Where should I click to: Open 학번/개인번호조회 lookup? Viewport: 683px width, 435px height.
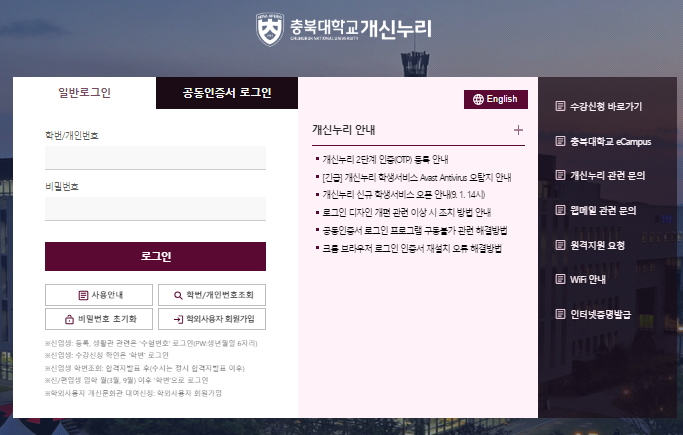(x=212, y=295)
